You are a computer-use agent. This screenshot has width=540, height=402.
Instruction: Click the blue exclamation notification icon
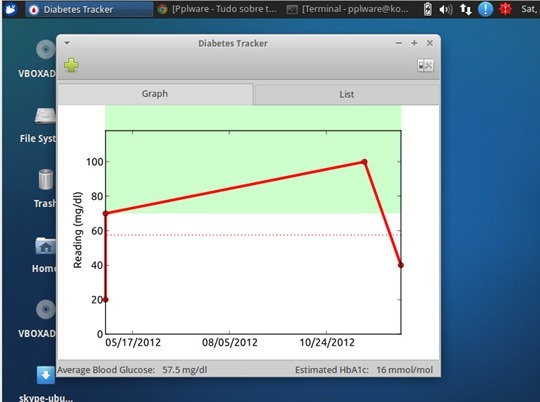[485, 9]
